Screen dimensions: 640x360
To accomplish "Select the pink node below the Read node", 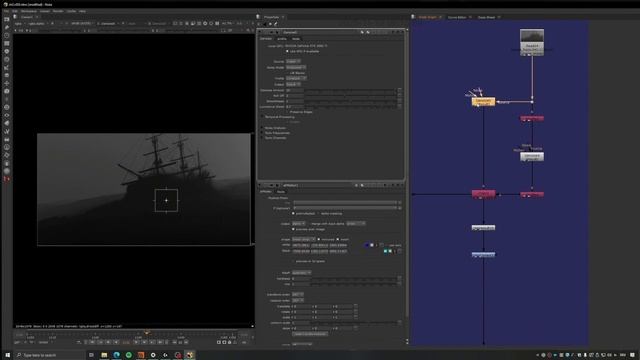I will click(x=532, y=118).
